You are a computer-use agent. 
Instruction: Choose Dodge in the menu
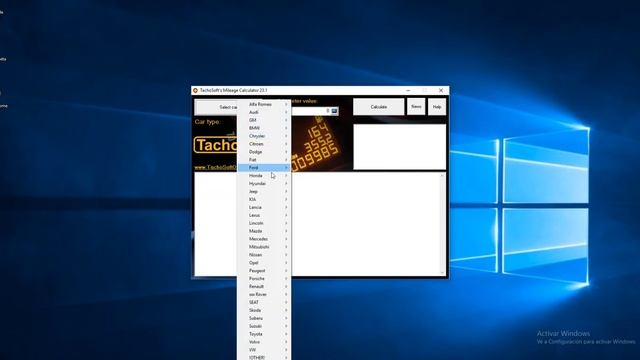pyautogui.click(x=264, y=152)
